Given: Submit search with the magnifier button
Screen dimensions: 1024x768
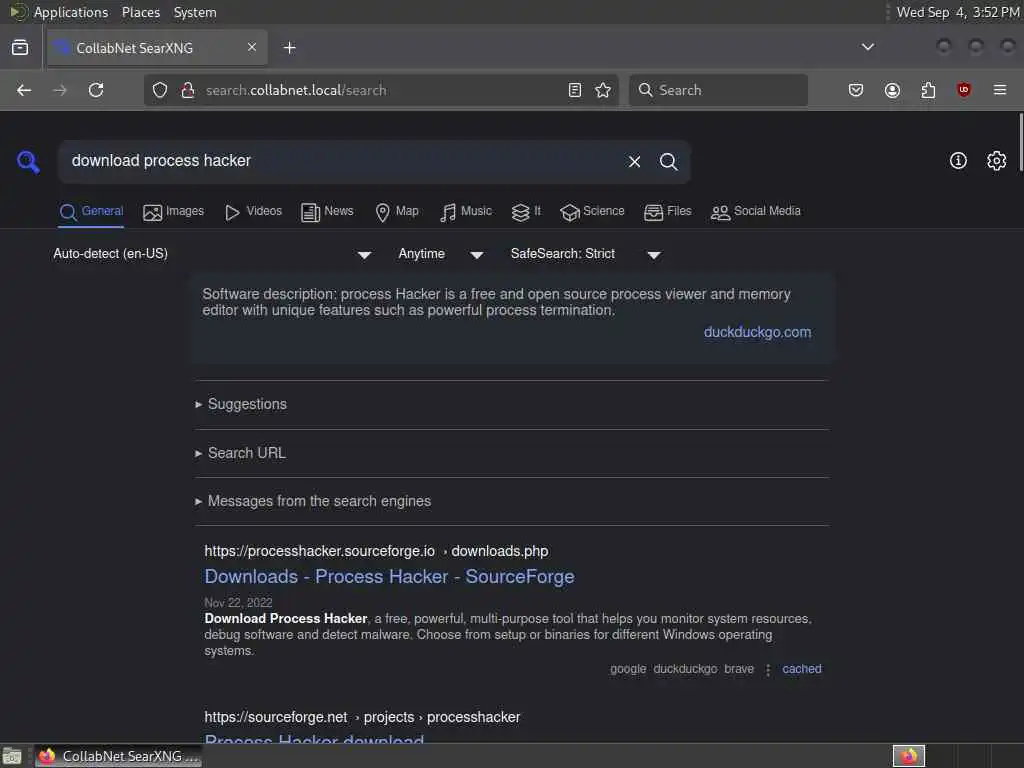Looking at the screenshot, I should tap(668, 161).
